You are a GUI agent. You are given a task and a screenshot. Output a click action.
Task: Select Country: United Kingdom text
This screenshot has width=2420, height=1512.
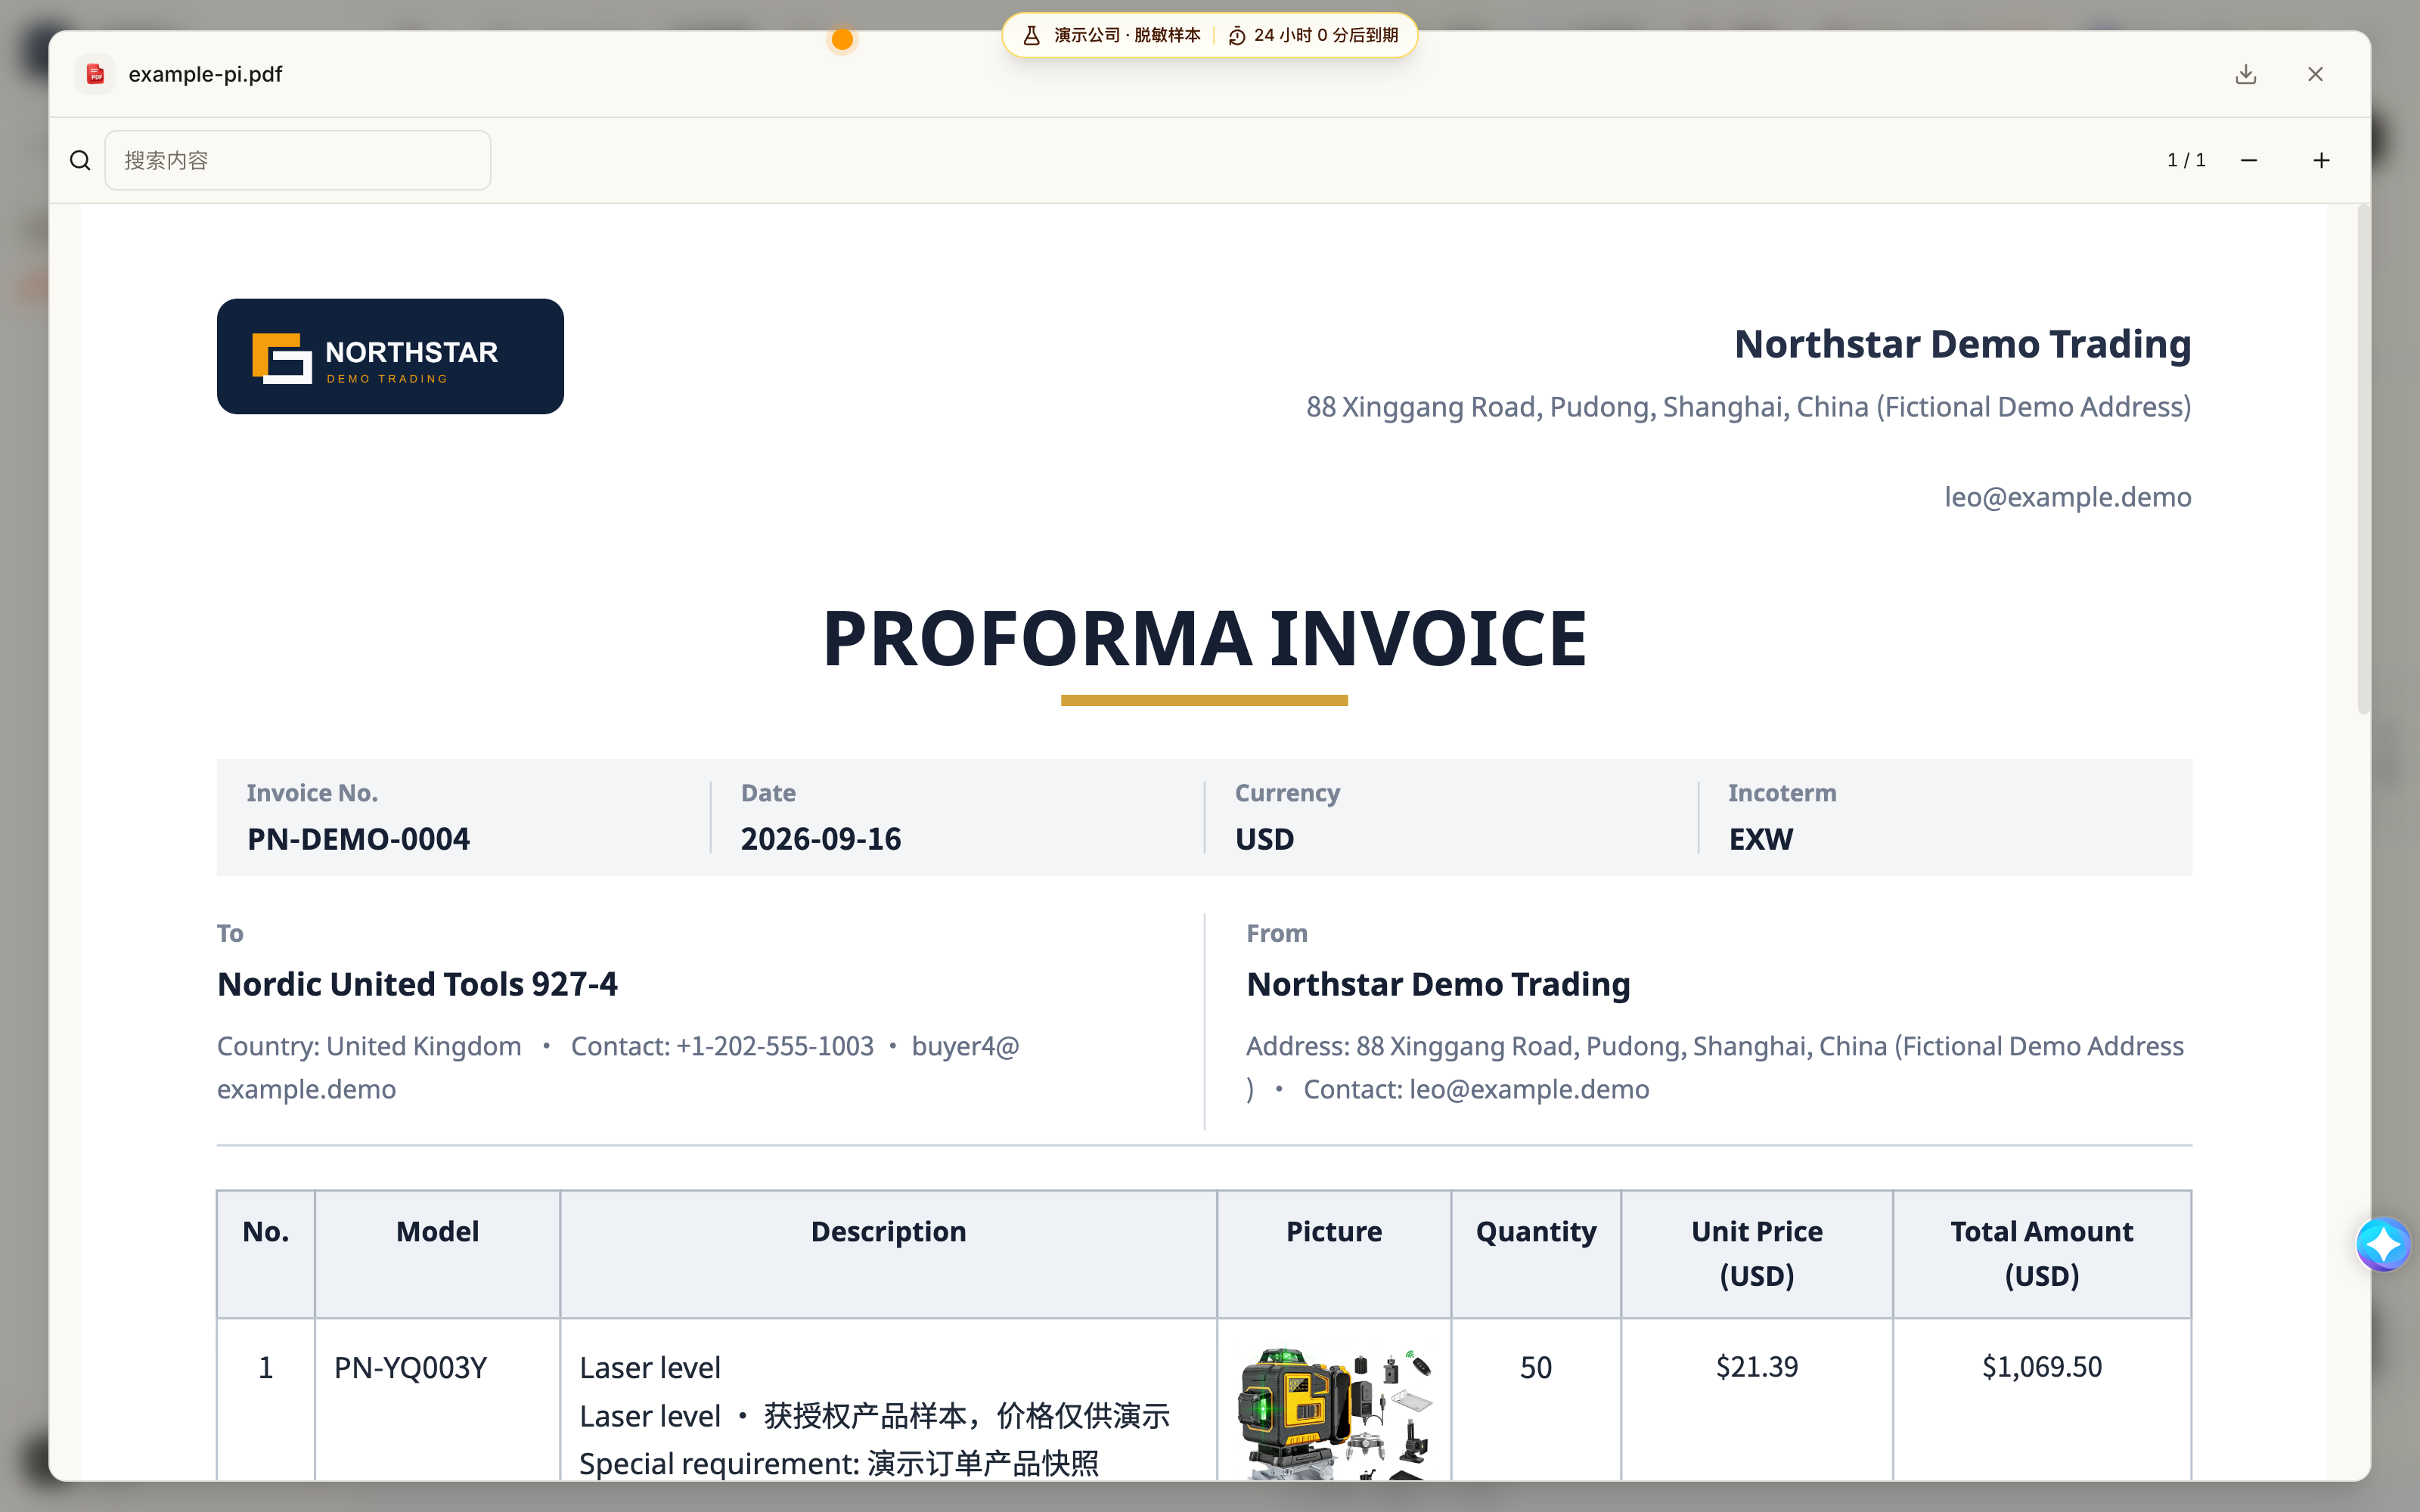pos(369,1046)
